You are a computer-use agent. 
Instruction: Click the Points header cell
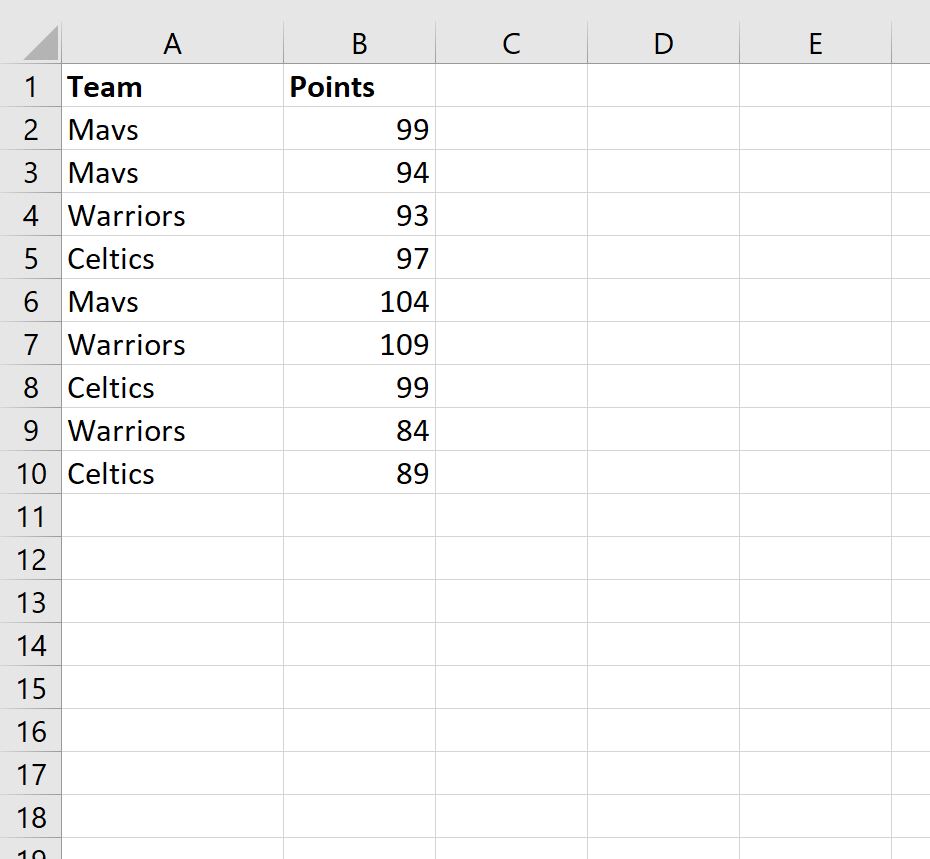(x=359, y=86)
